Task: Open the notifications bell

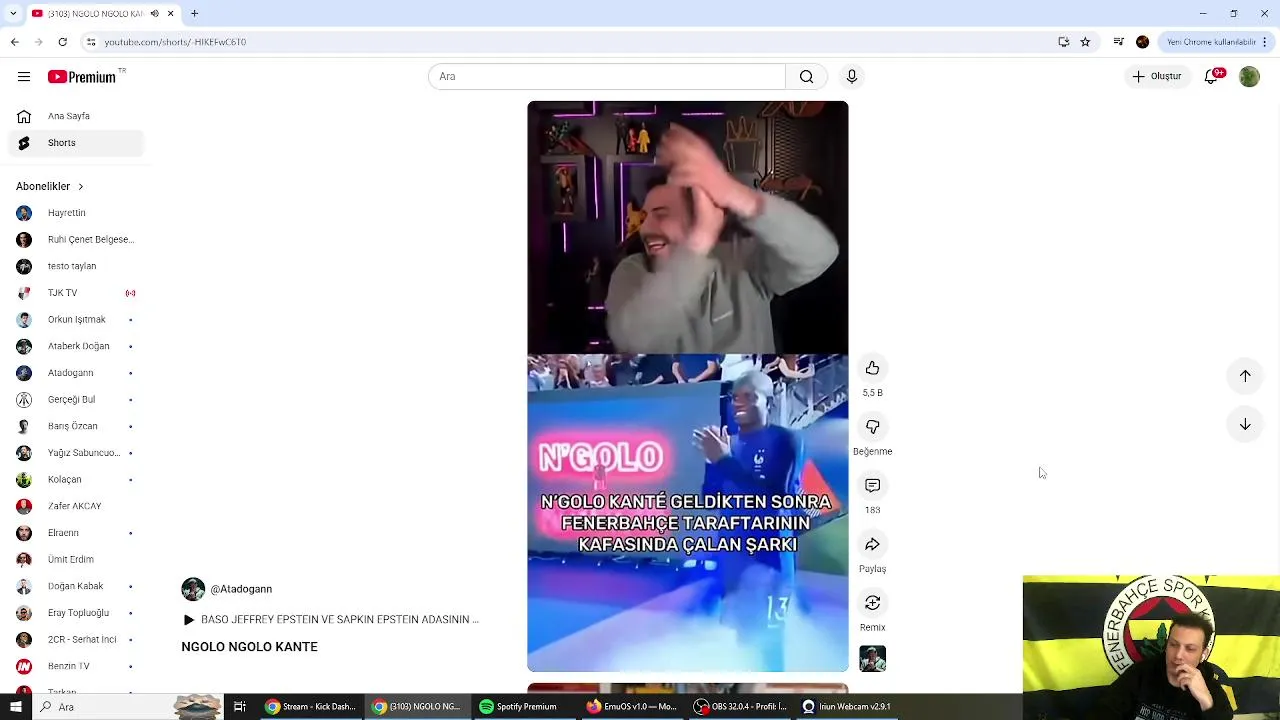Action: click(1212, 76)
